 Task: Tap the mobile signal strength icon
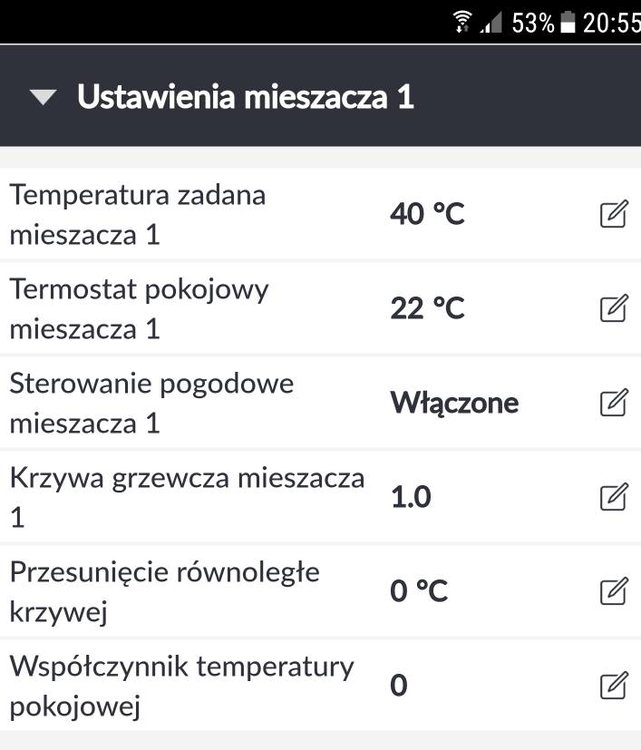[x=490, y=23]
